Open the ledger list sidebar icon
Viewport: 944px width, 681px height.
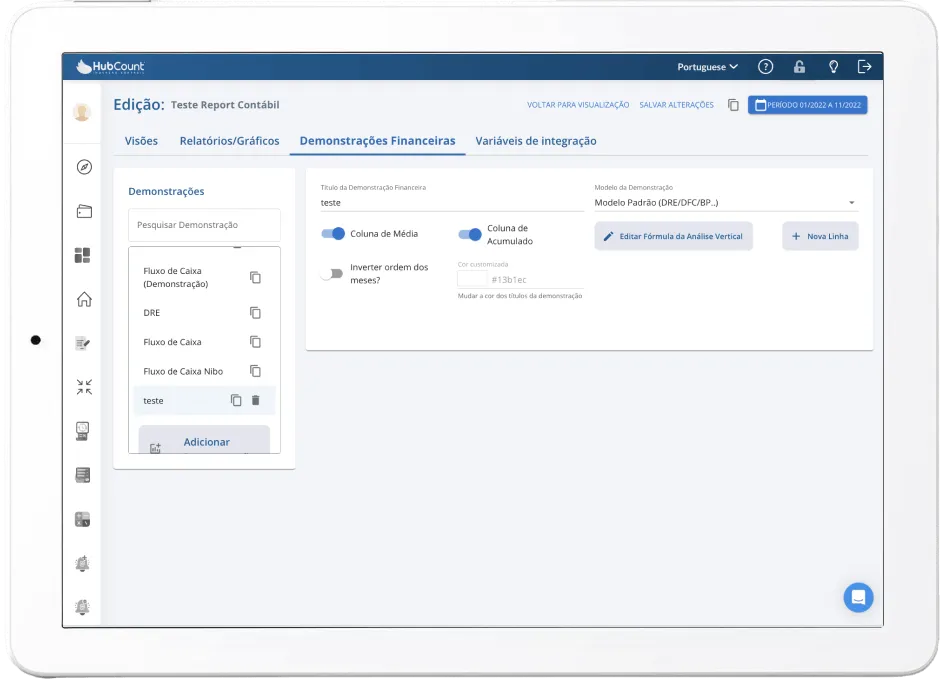point(82,475)
